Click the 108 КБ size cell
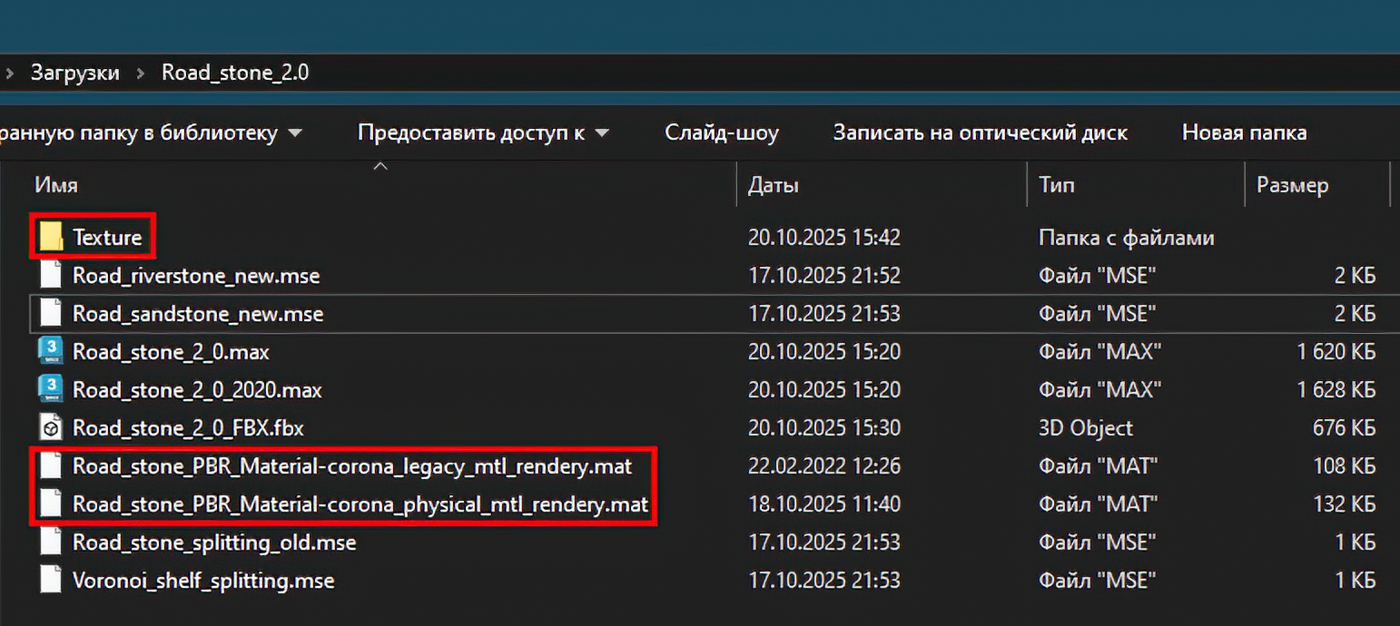Screen dimensions: 1400x626 [1344, 466]
